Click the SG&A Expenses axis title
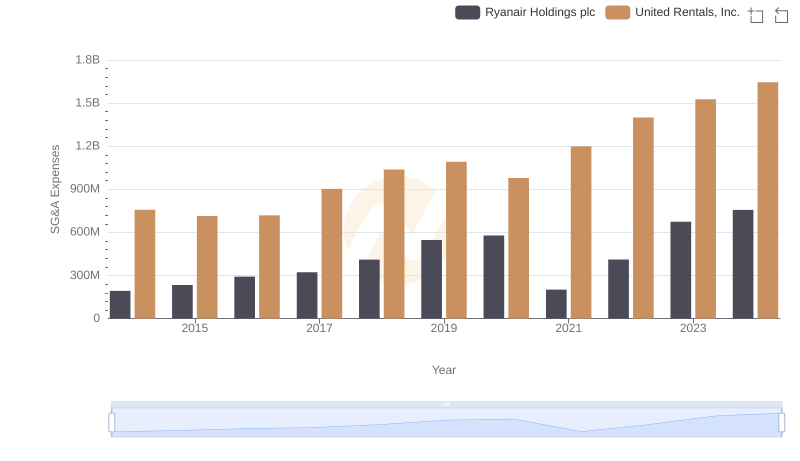This screenshot has width=800, height=461. [x=55, y=189]
